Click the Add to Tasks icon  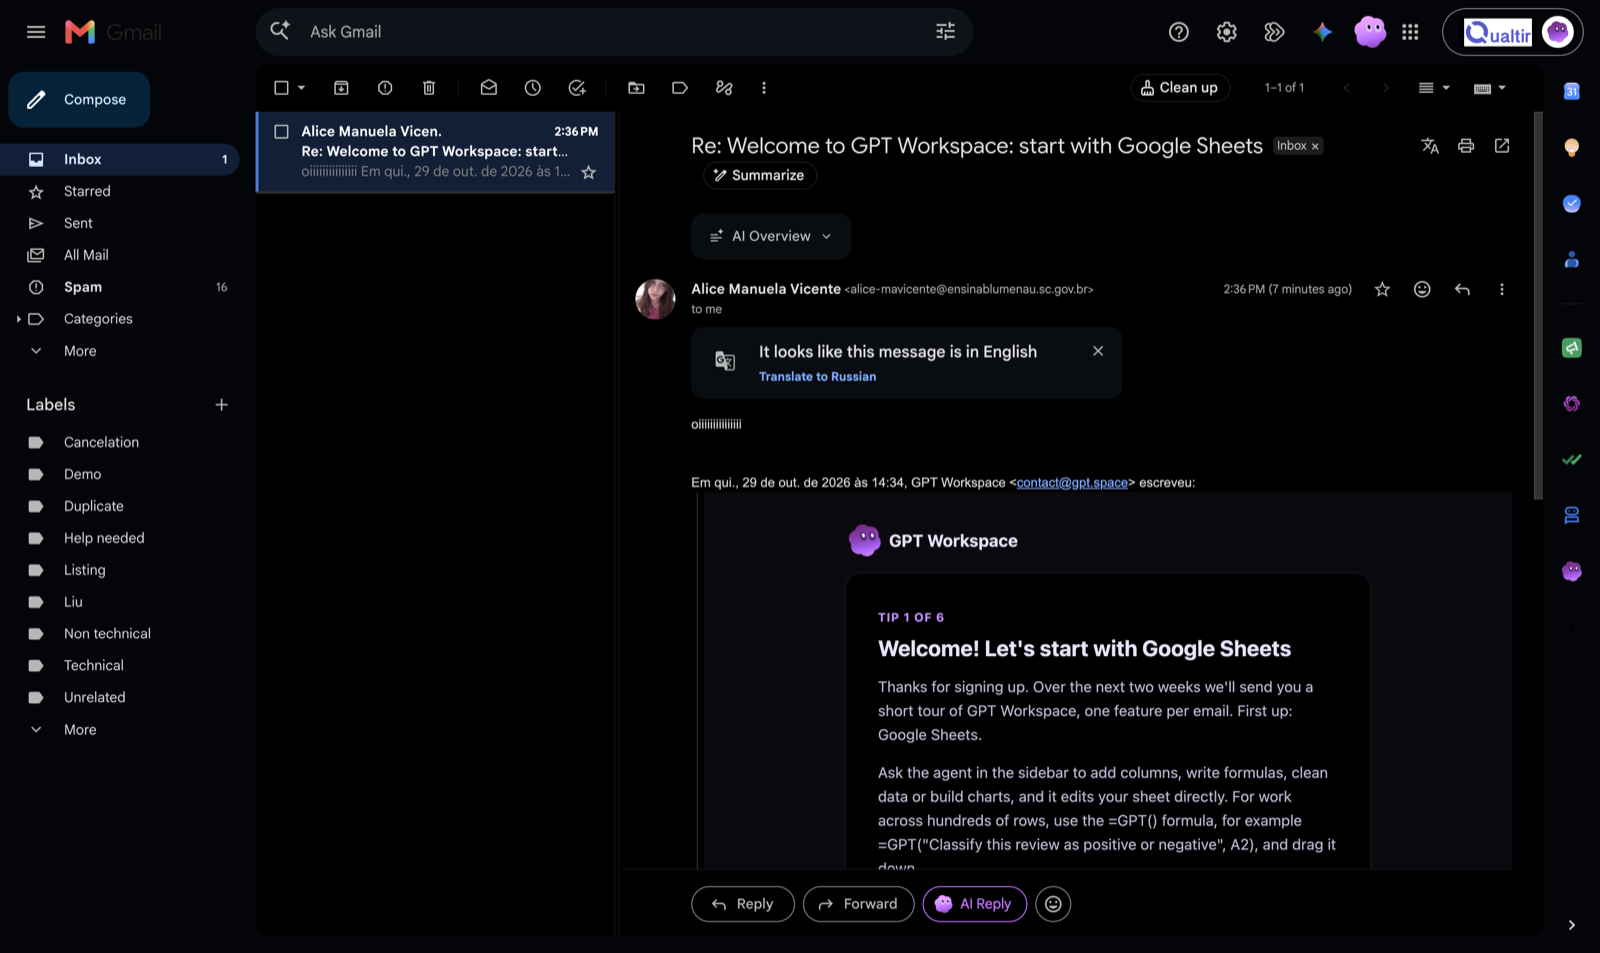tap(577, 88)
